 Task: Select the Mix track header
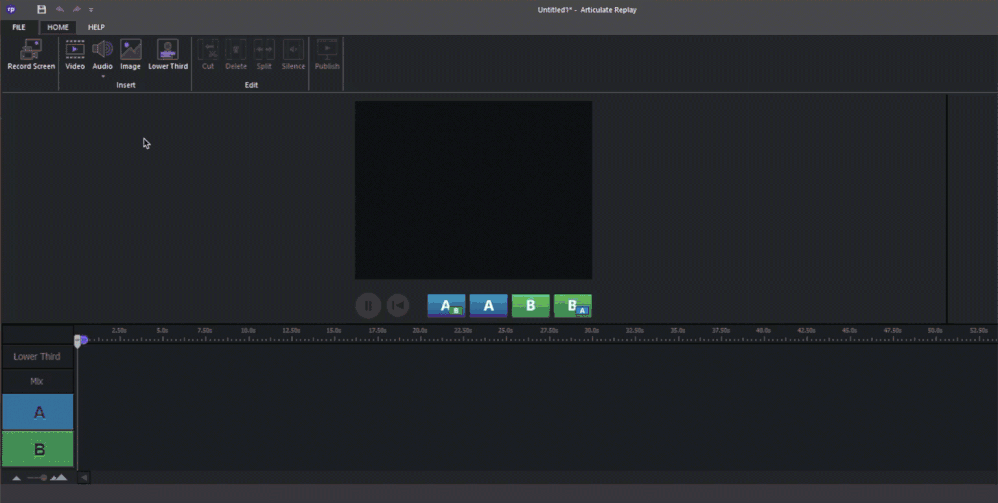37,381
